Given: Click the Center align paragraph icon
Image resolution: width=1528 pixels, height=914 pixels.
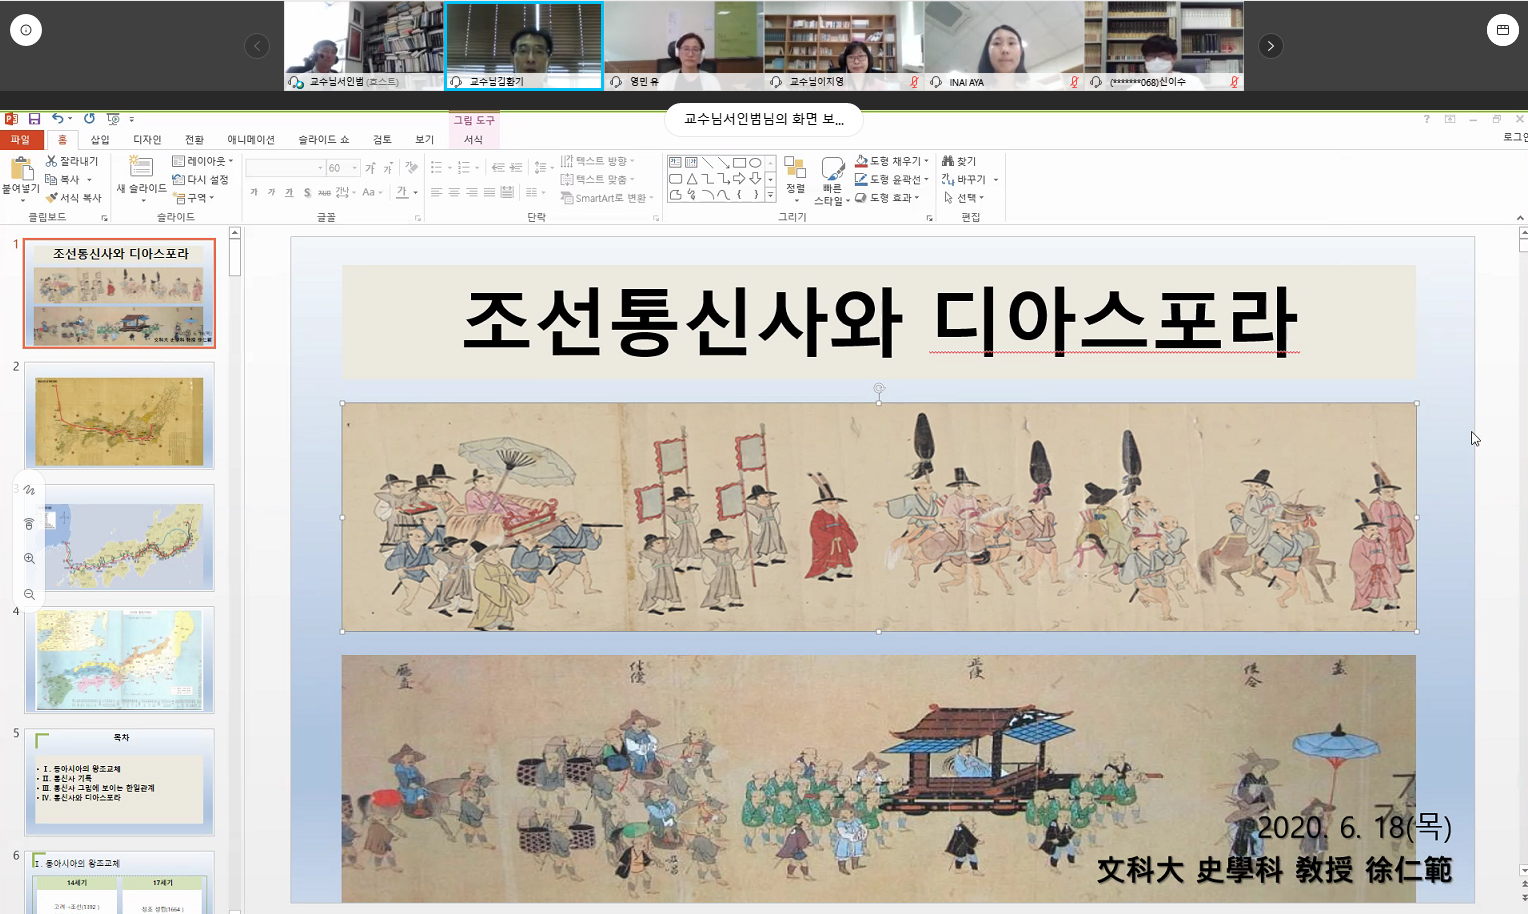Looking at the screenshot, I should 454,192.
